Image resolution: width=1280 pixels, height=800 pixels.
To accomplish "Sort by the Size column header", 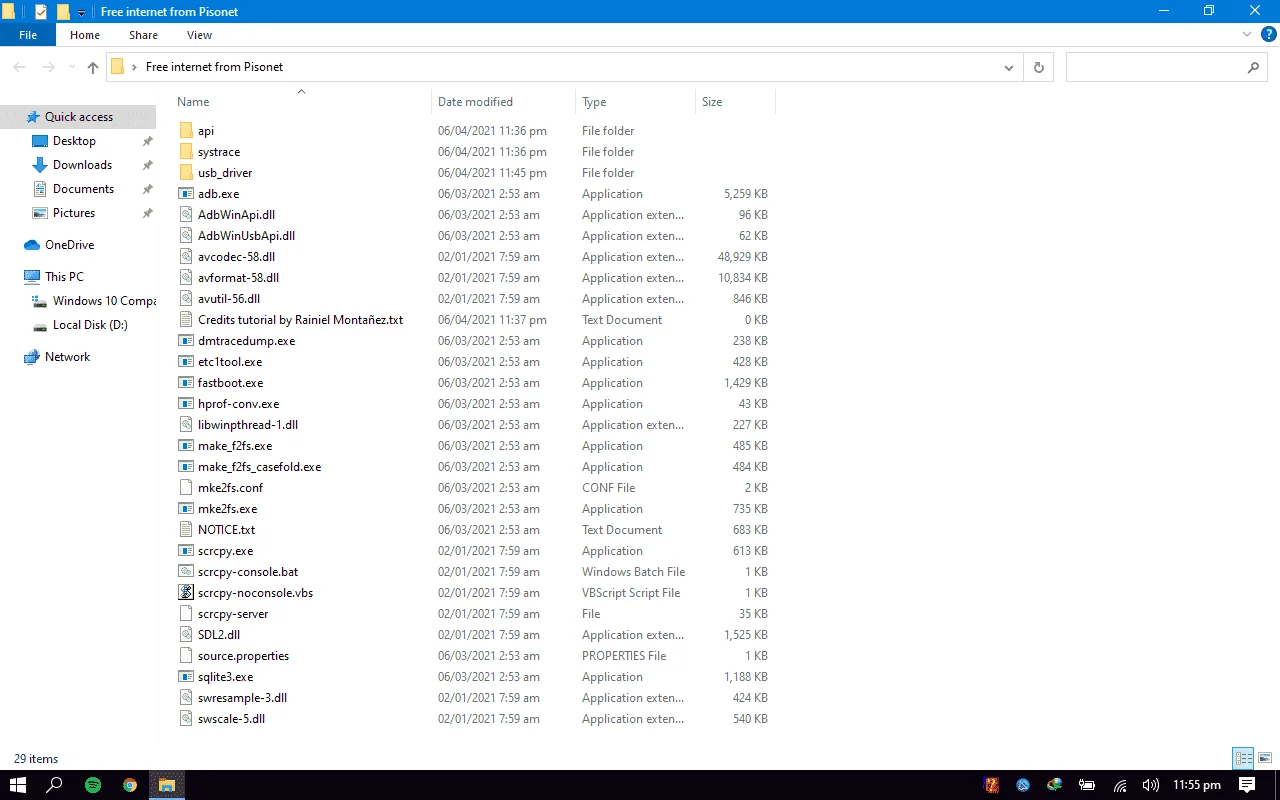I will pyautogui.click(x=736, y=102).
